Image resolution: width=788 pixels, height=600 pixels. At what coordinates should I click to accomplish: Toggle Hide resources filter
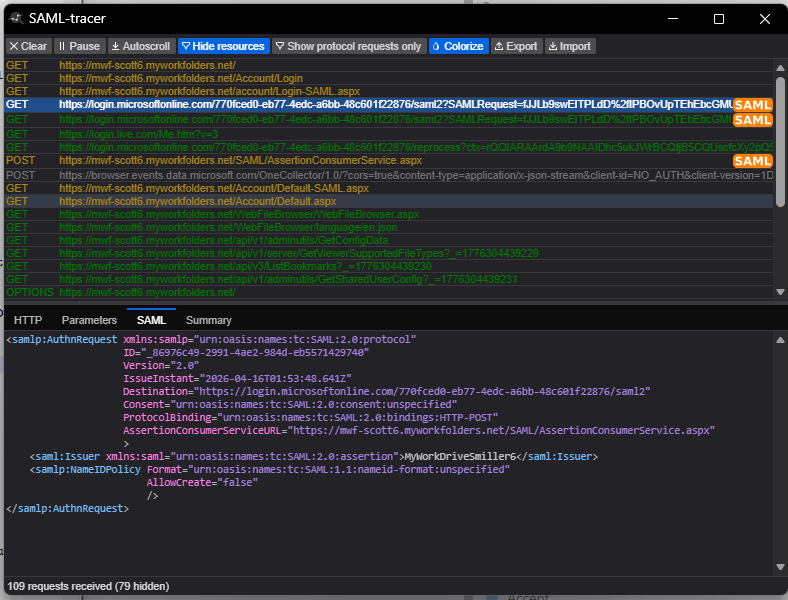tap(223, 46)
